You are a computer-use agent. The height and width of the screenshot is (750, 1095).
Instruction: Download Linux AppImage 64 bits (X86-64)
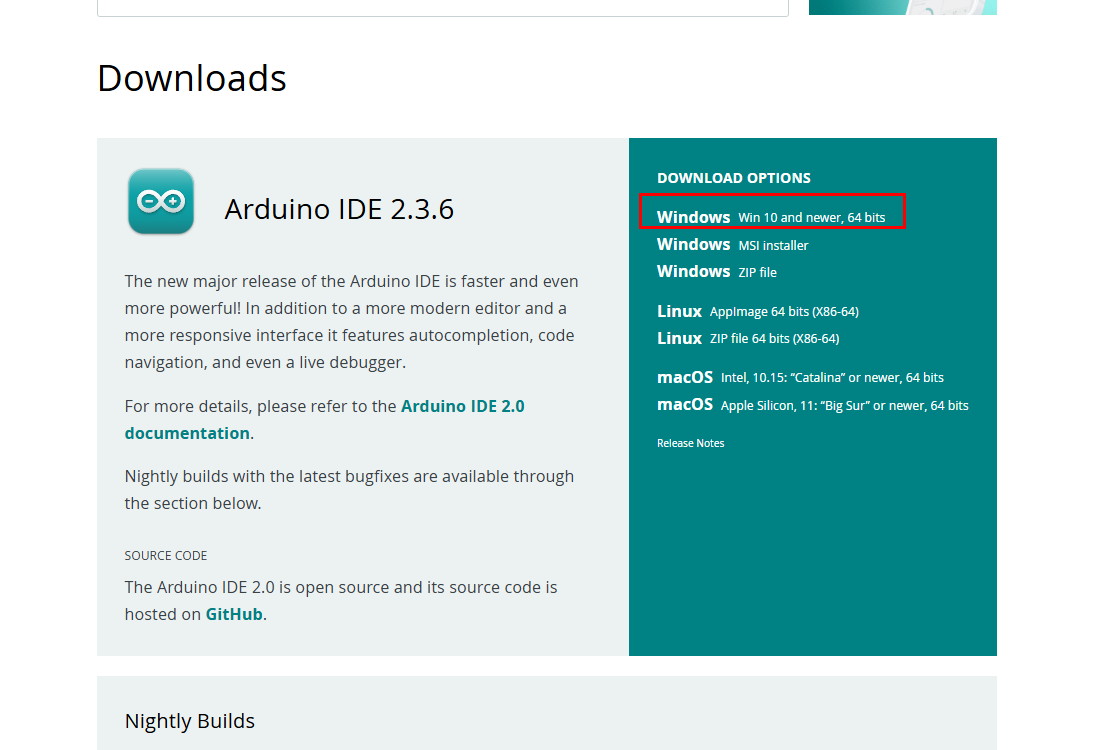click(758, 311)
